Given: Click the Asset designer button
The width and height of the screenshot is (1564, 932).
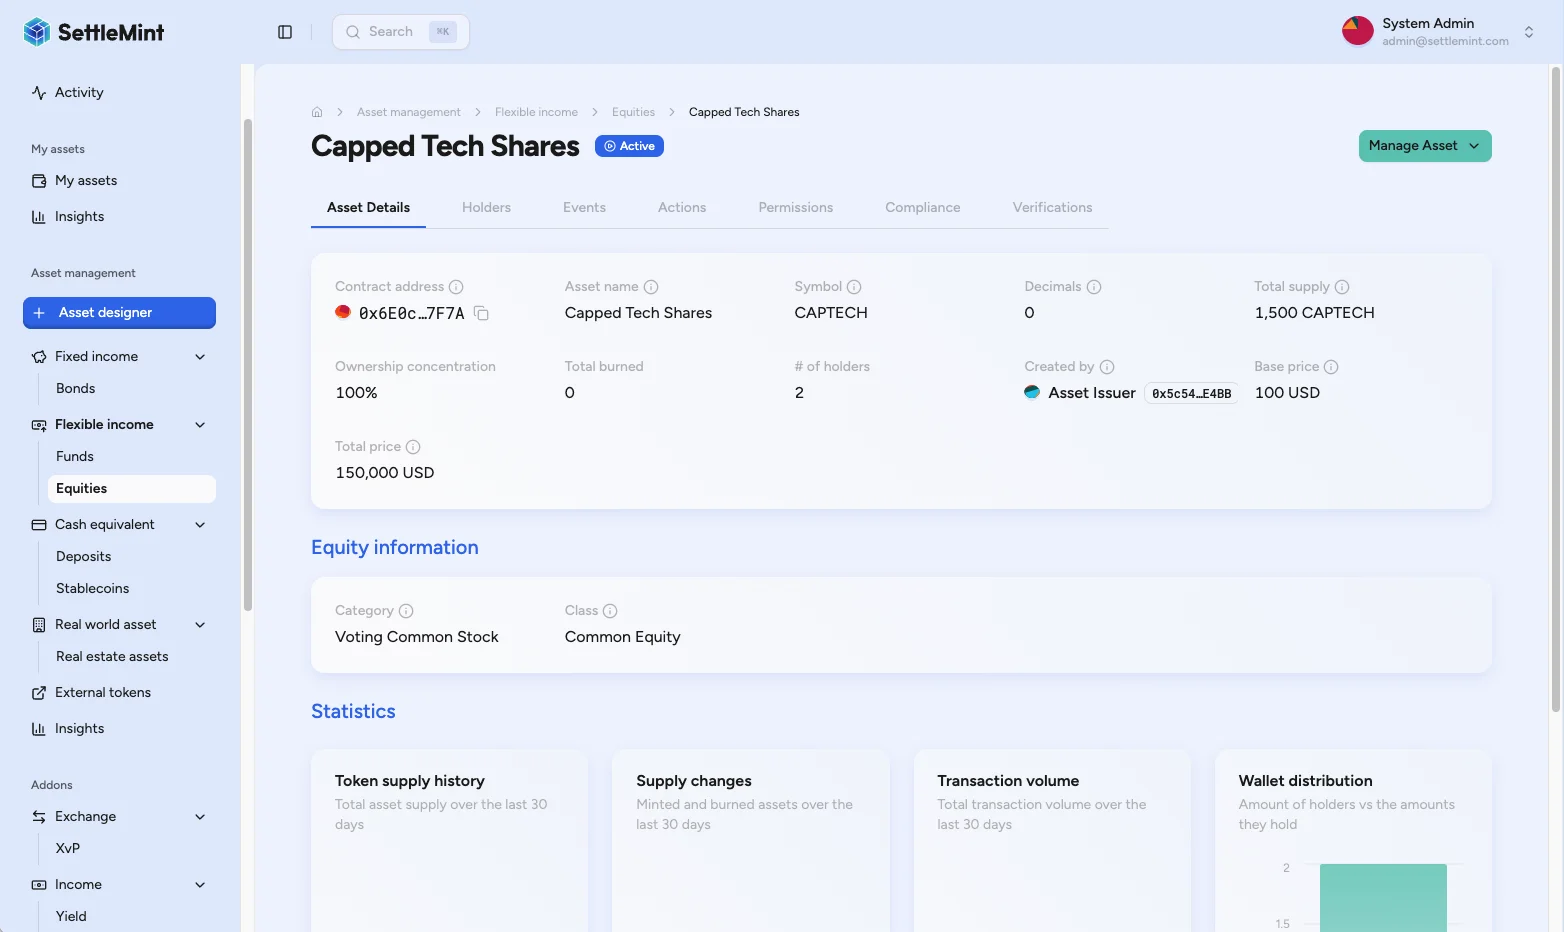Looking at the screenshot, I should point(119,313).
